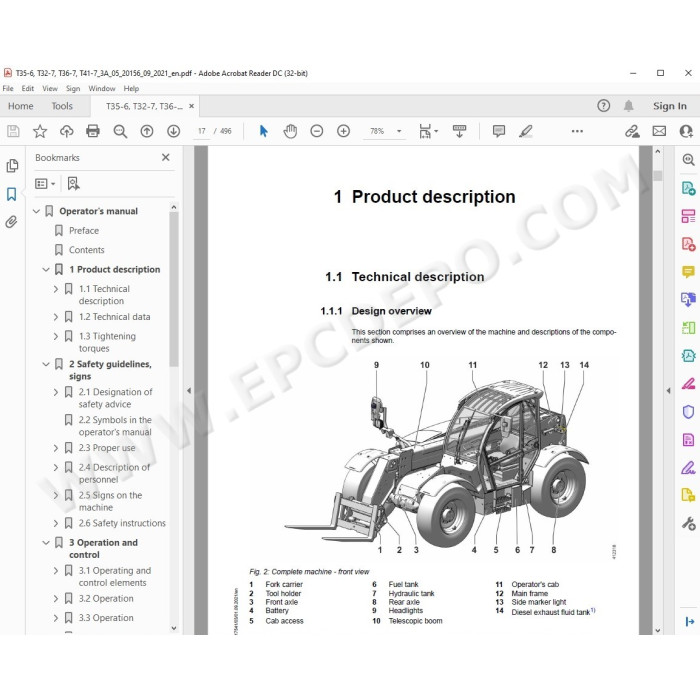
Task: Open the Protect shield tool in right pane
Action: coord(688,412)
